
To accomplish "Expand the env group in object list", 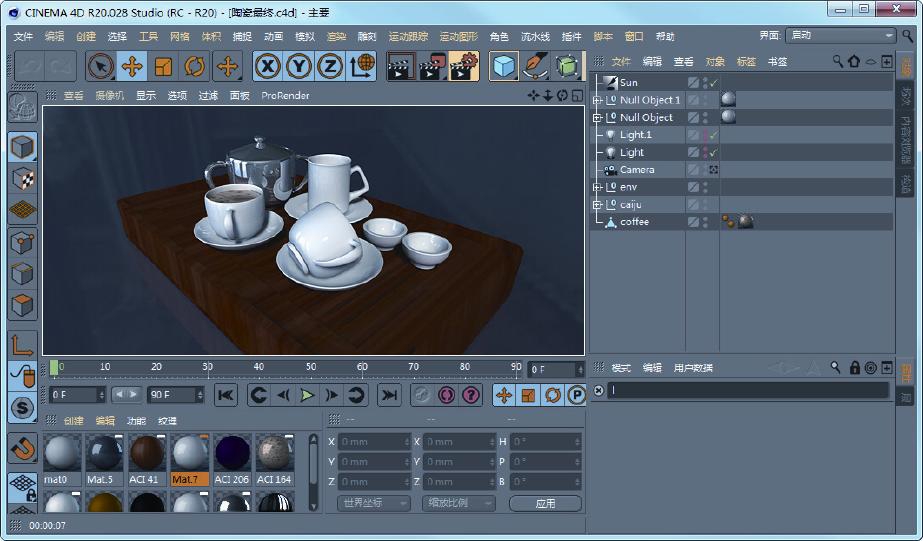I will point(597,187).
